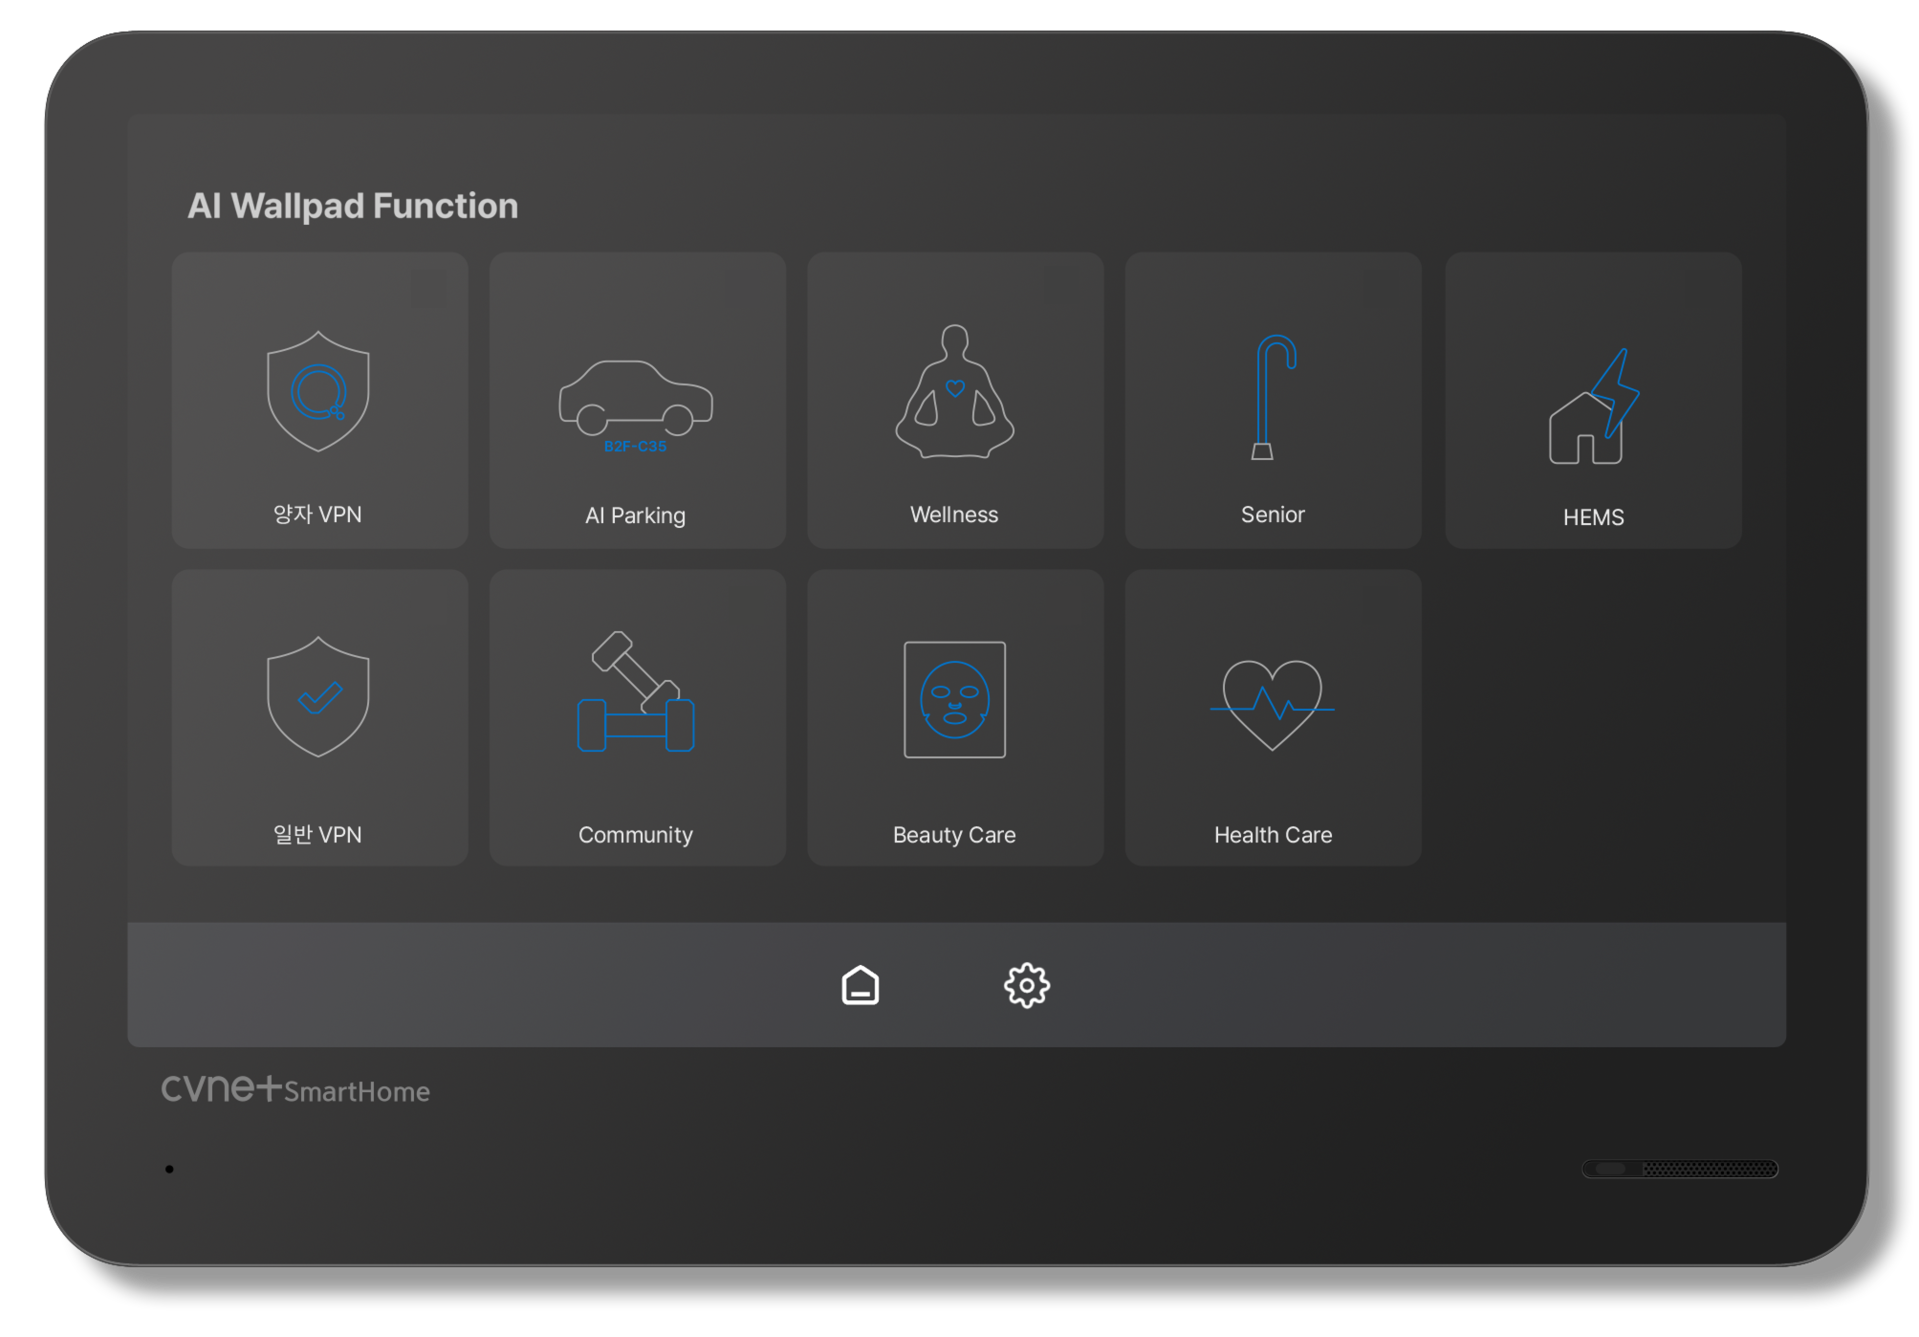Open the Senior cane icon
Image resolution: width=1919 pixels, height=1337 pixels.
point(1273,397)
